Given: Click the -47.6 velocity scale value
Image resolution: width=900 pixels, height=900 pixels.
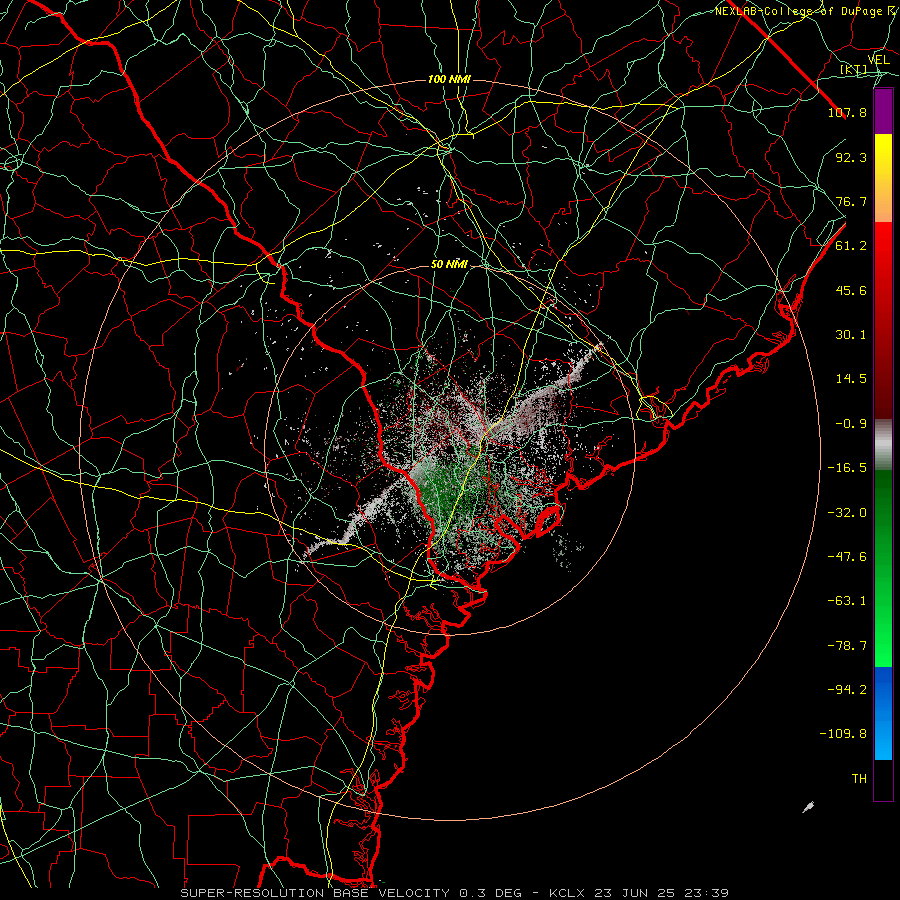Looking at the screenshot, I should click(x=847, y=557).
